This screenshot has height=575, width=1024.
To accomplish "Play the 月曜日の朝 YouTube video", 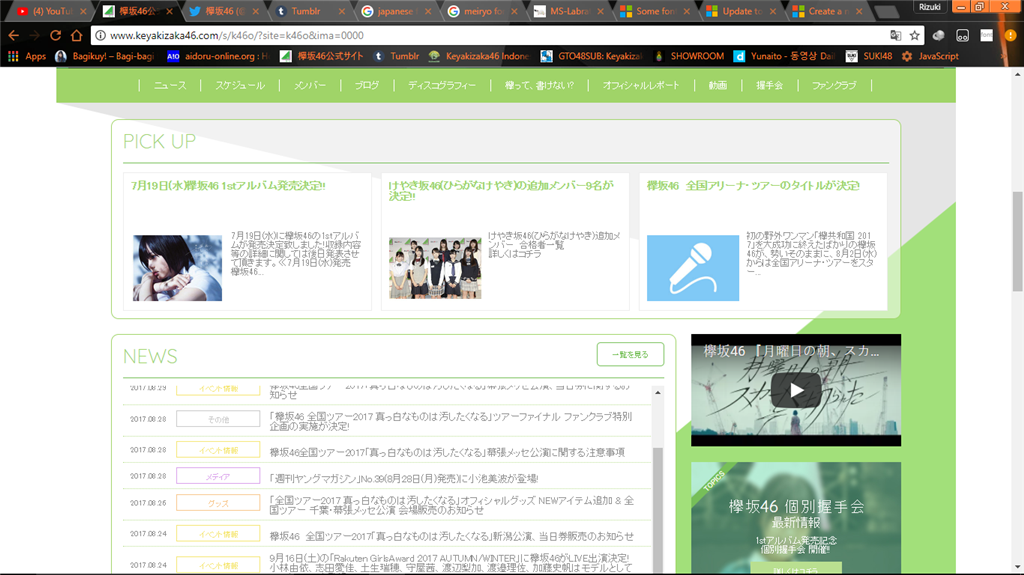I will coord(795,391).
